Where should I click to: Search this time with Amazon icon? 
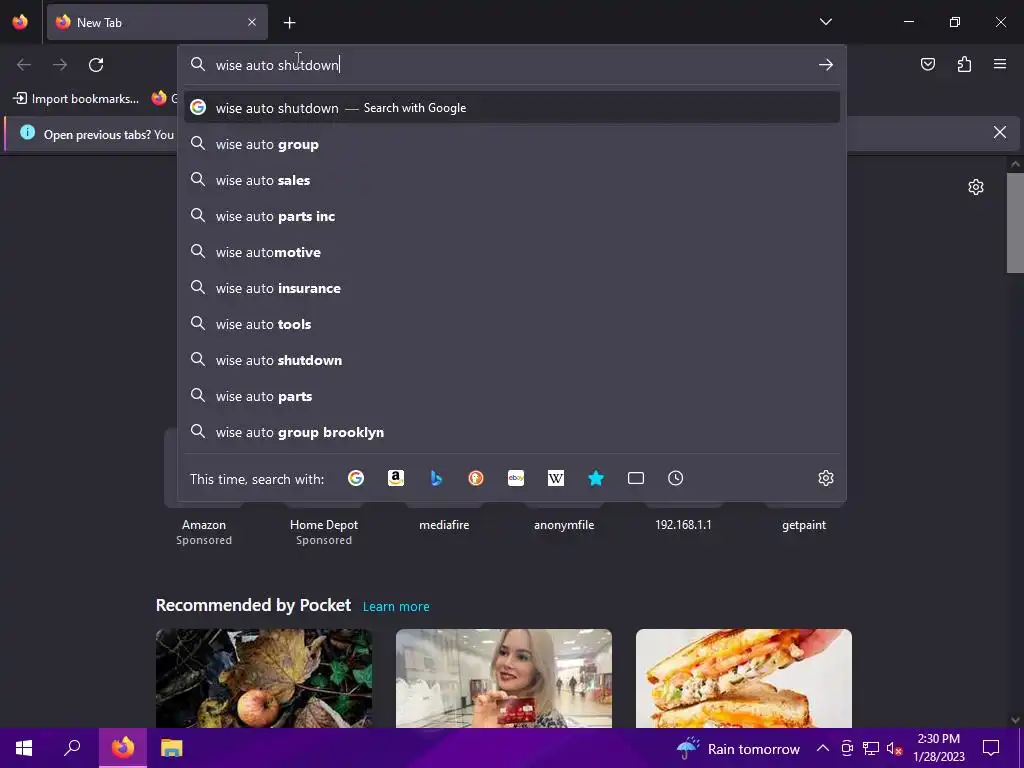pos(396,478)
